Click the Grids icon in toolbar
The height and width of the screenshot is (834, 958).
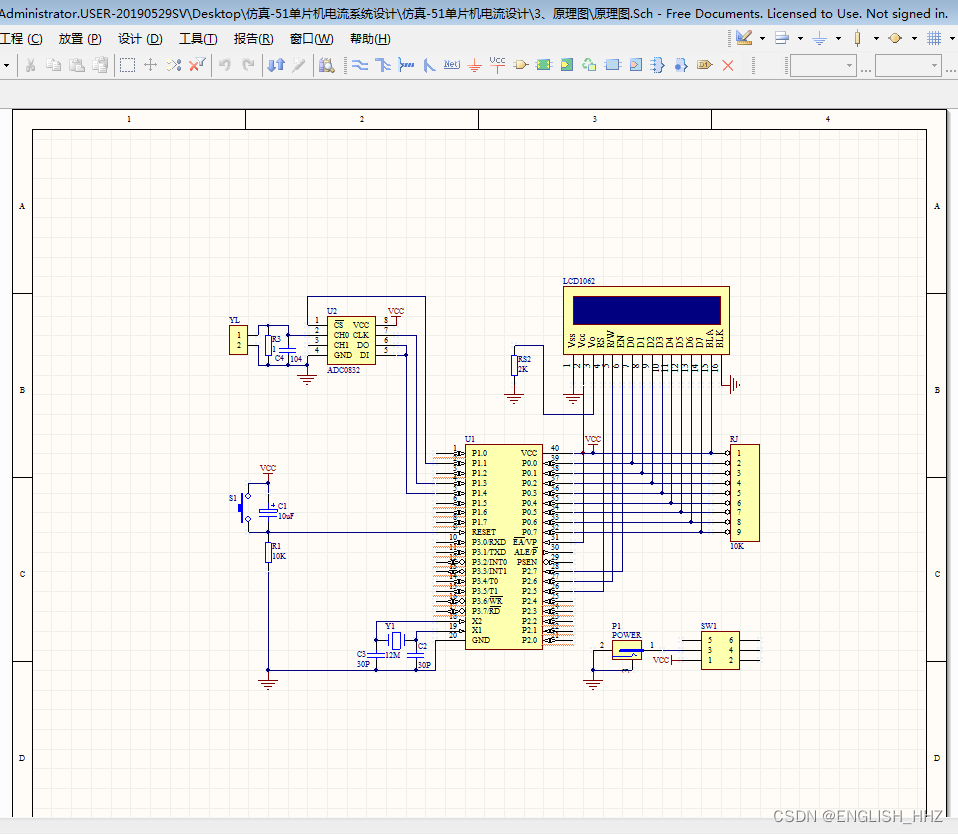(x=934, y=38)
